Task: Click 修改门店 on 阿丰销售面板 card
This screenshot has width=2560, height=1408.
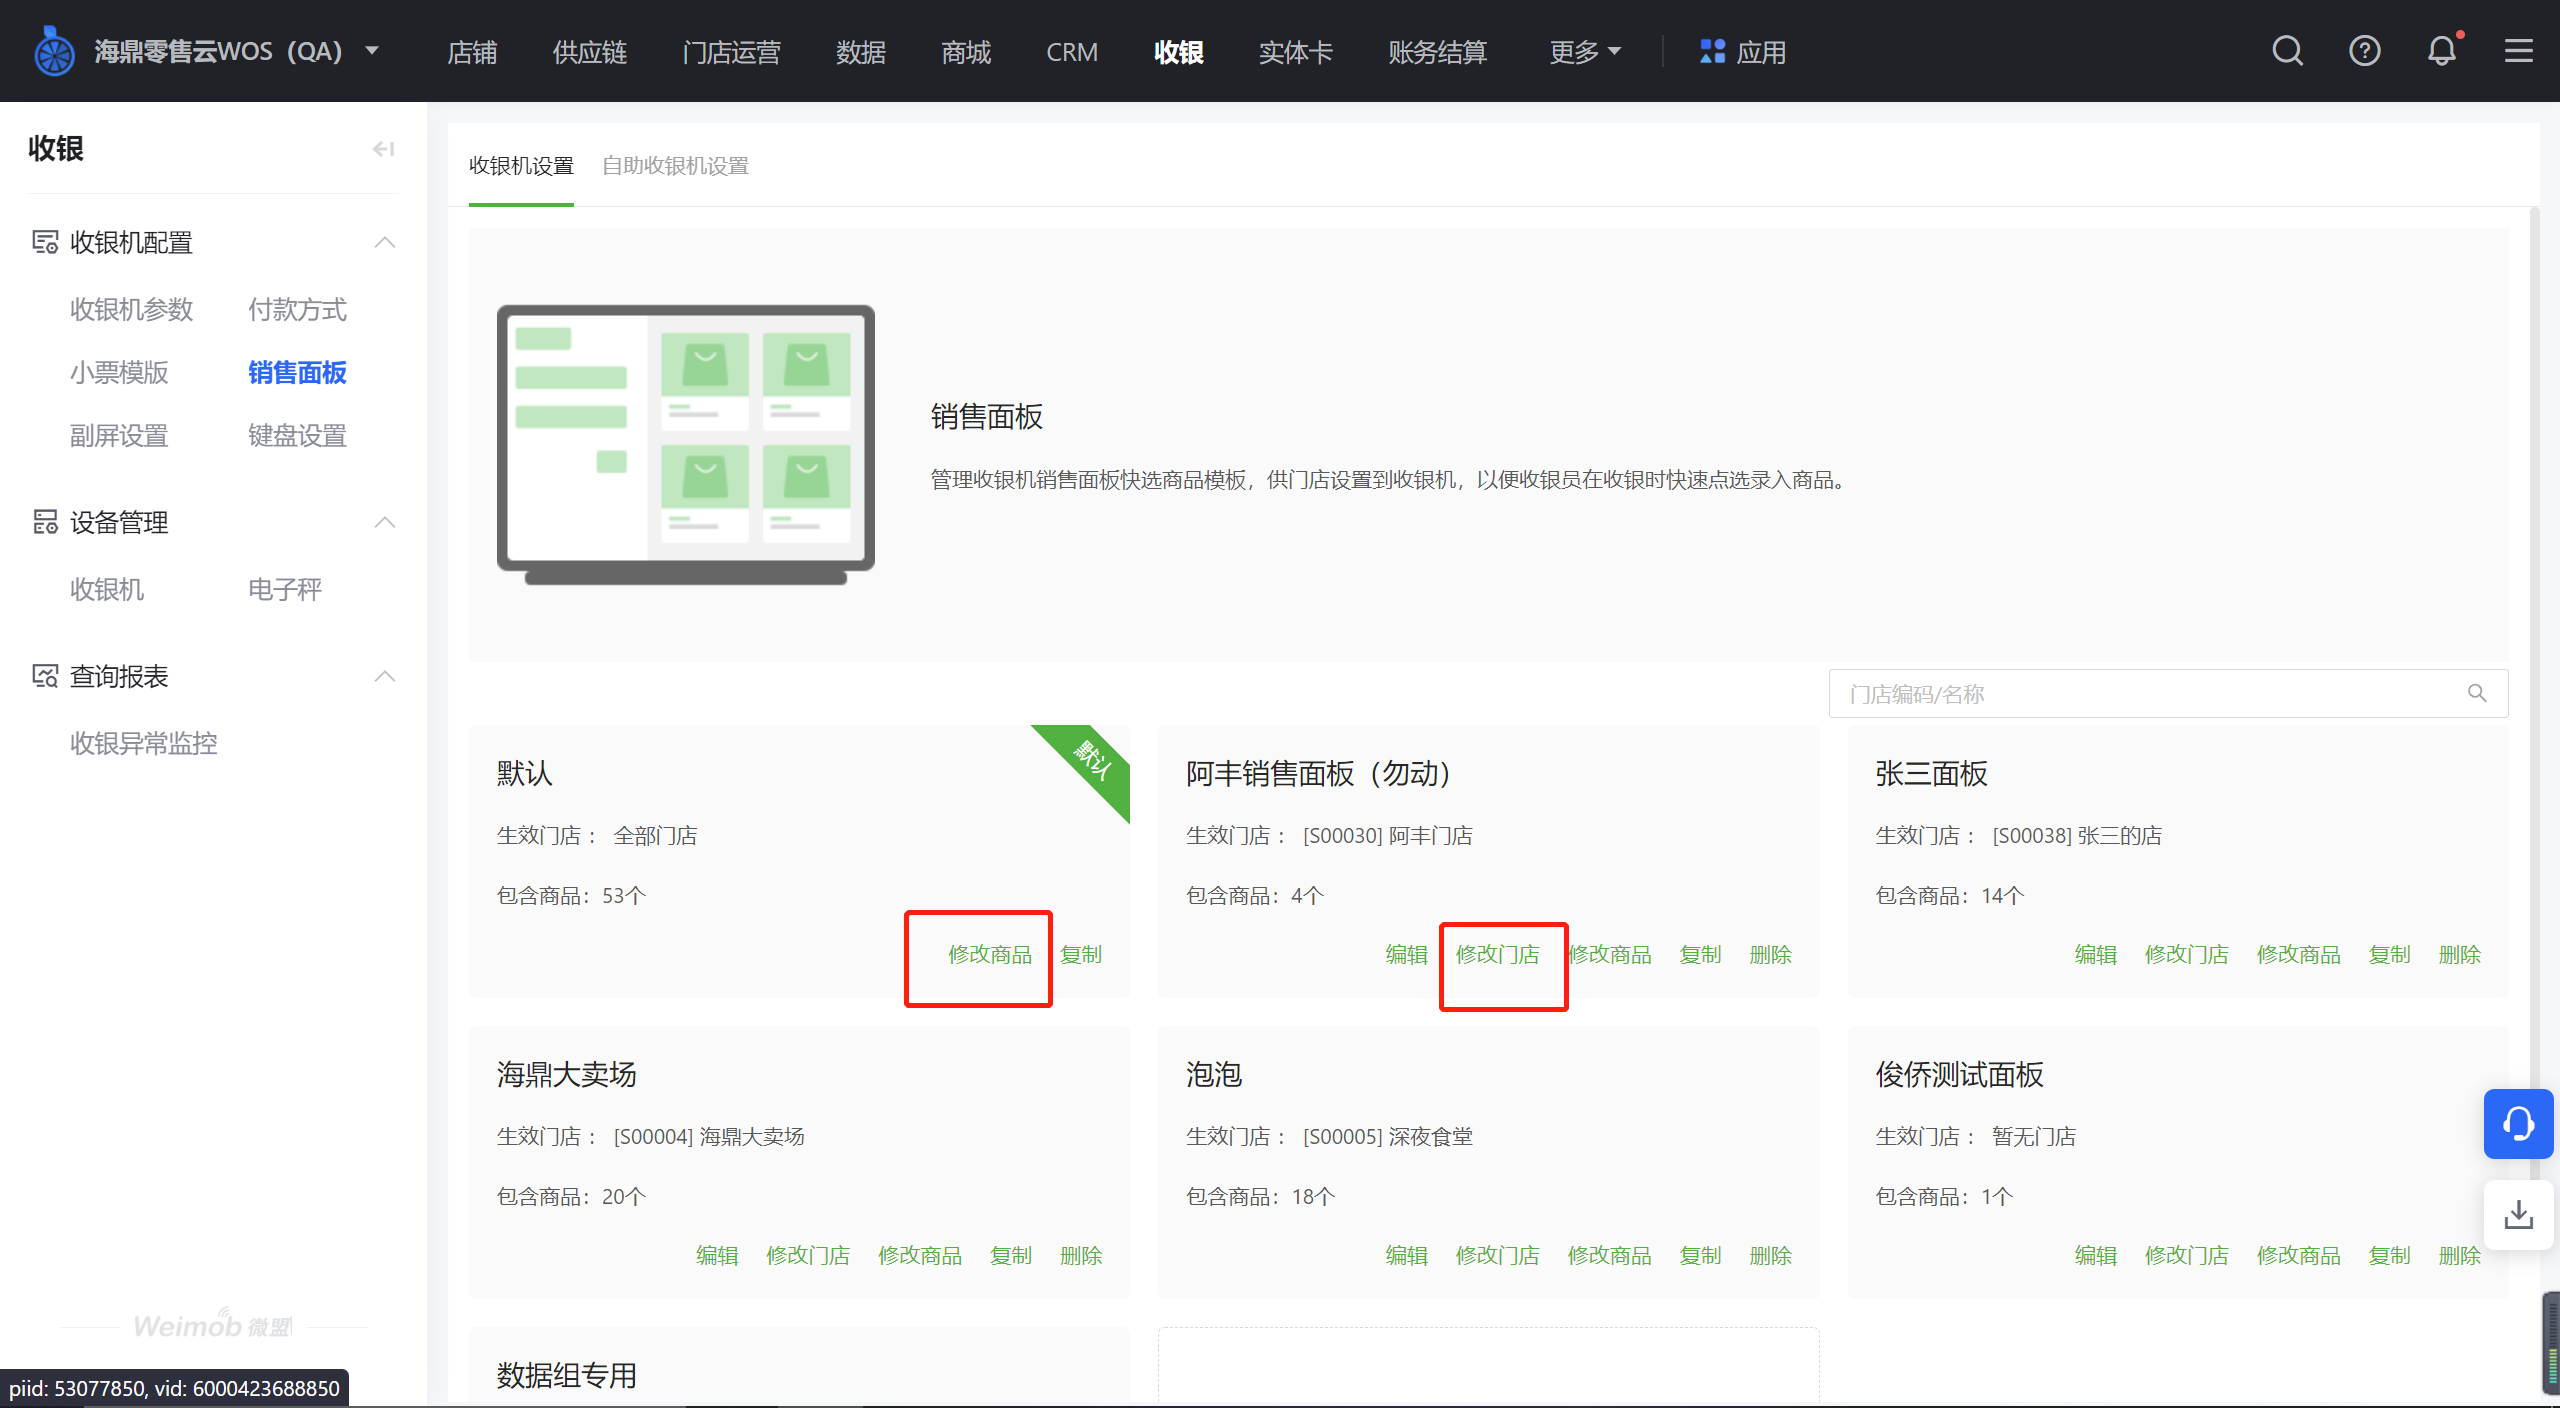Action: [1498, 955]
